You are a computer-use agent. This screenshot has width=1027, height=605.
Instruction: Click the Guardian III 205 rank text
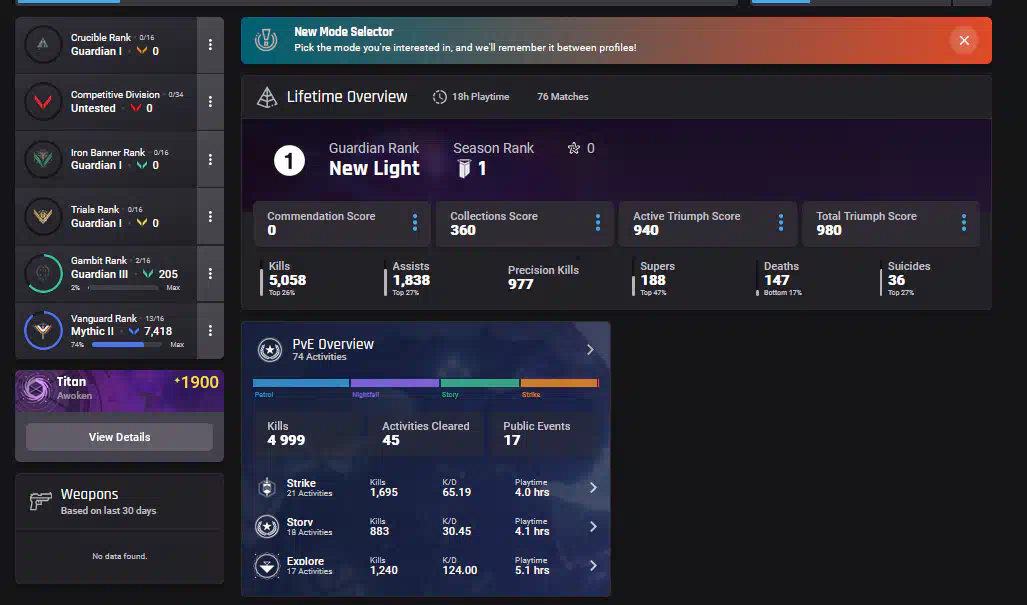(x=124, y=274)
